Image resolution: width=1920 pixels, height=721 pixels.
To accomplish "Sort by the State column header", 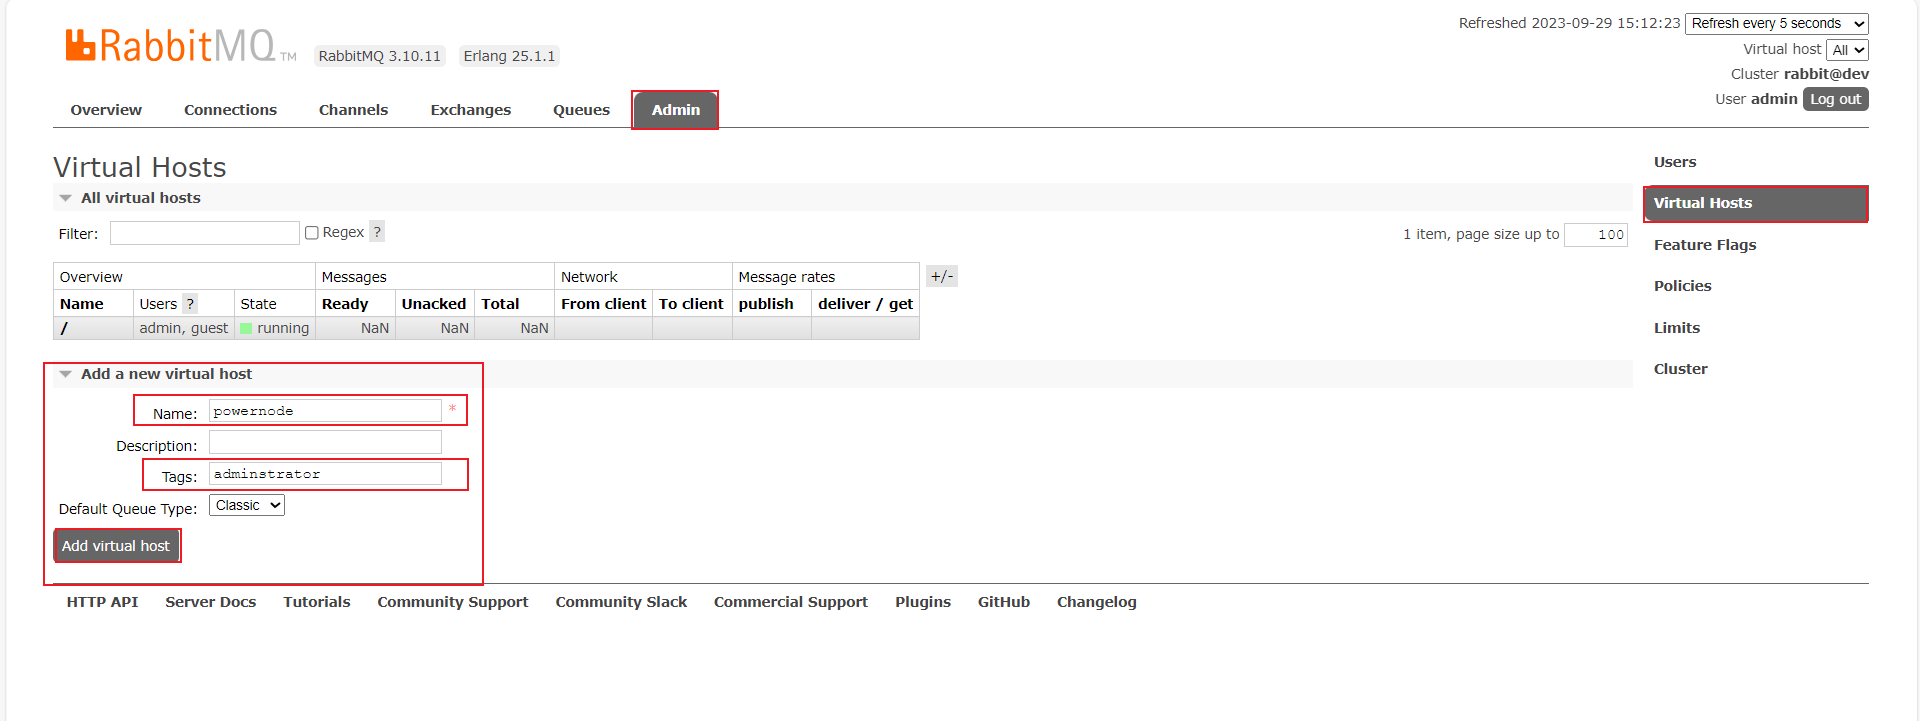I will [x=258, y=304].
